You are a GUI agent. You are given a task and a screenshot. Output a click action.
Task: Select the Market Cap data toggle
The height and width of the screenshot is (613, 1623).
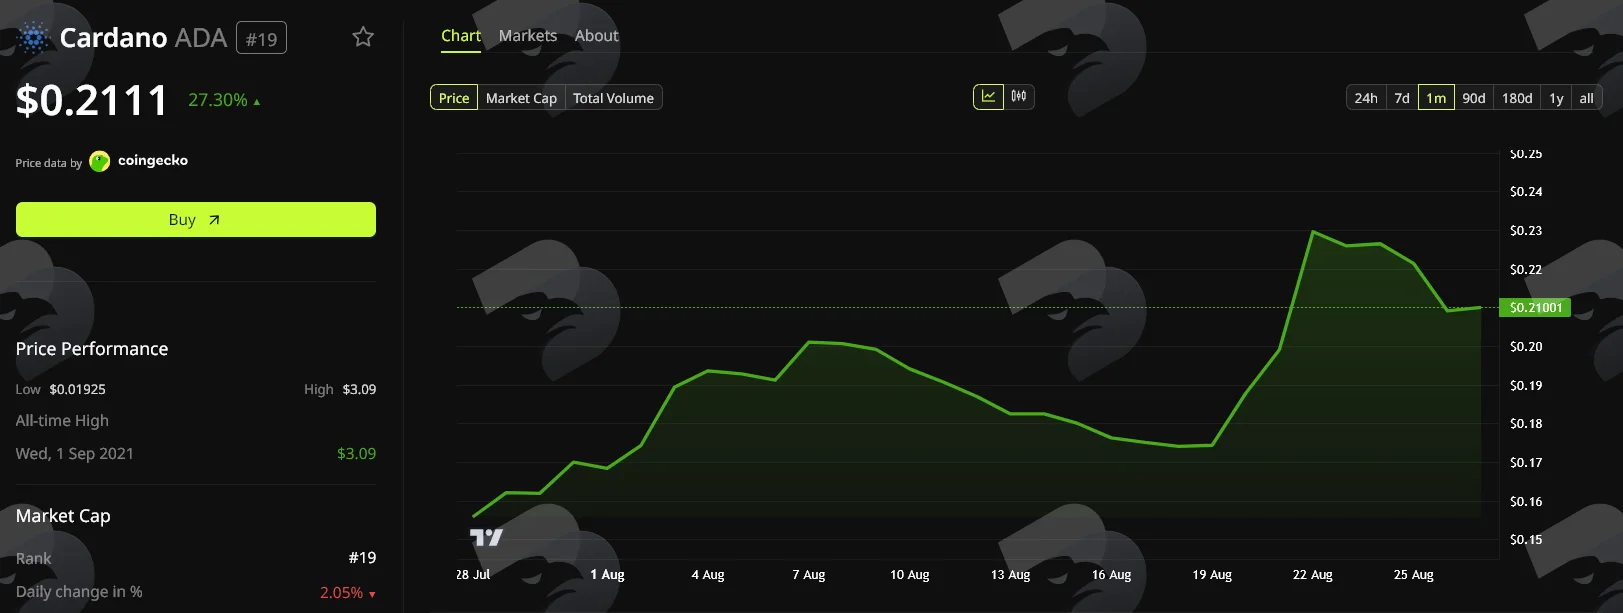tap(521, 98)
